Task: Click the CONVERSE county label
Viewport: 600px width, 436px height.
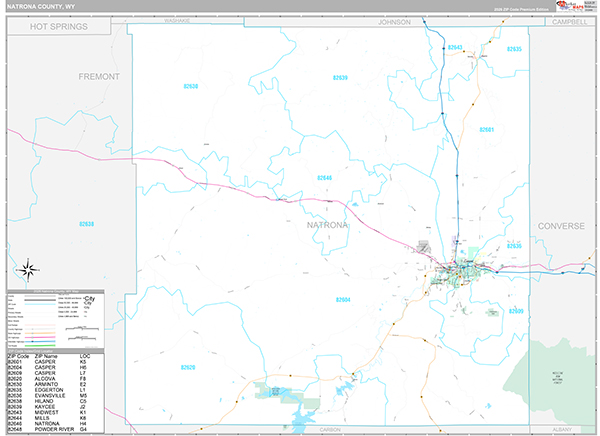Action: pos(560,226)
